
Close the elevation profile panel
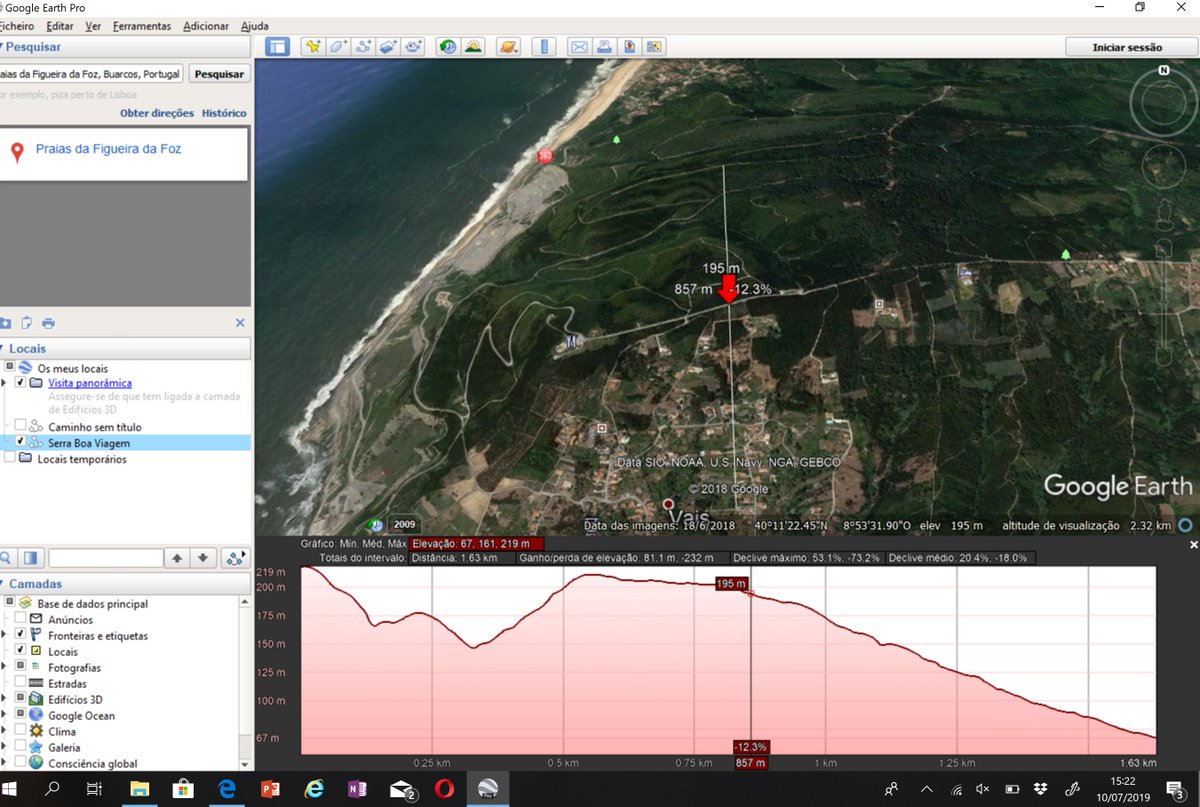(x=1193, y=545)
